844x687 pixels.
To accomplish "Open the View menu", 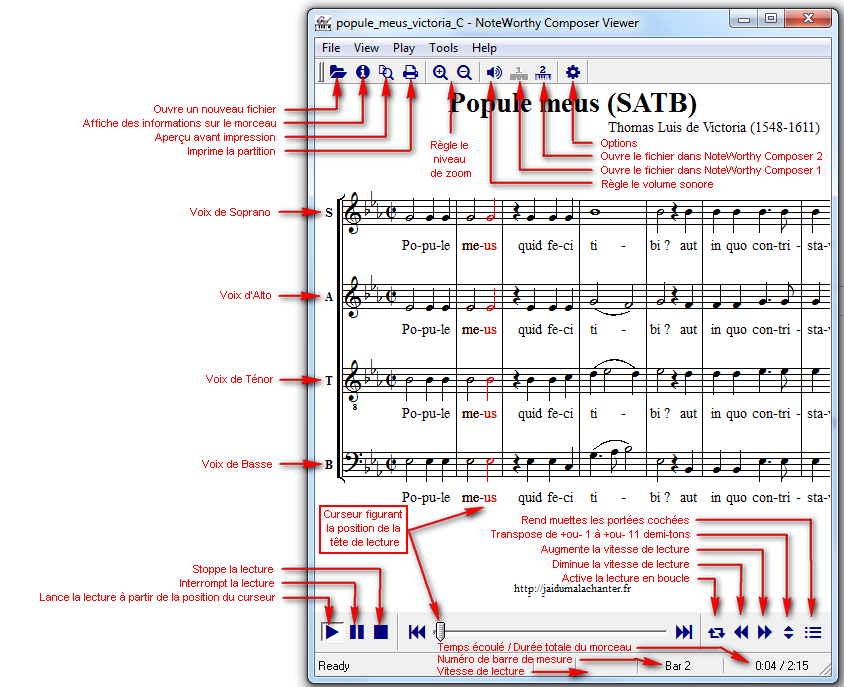I will point(366,48).
